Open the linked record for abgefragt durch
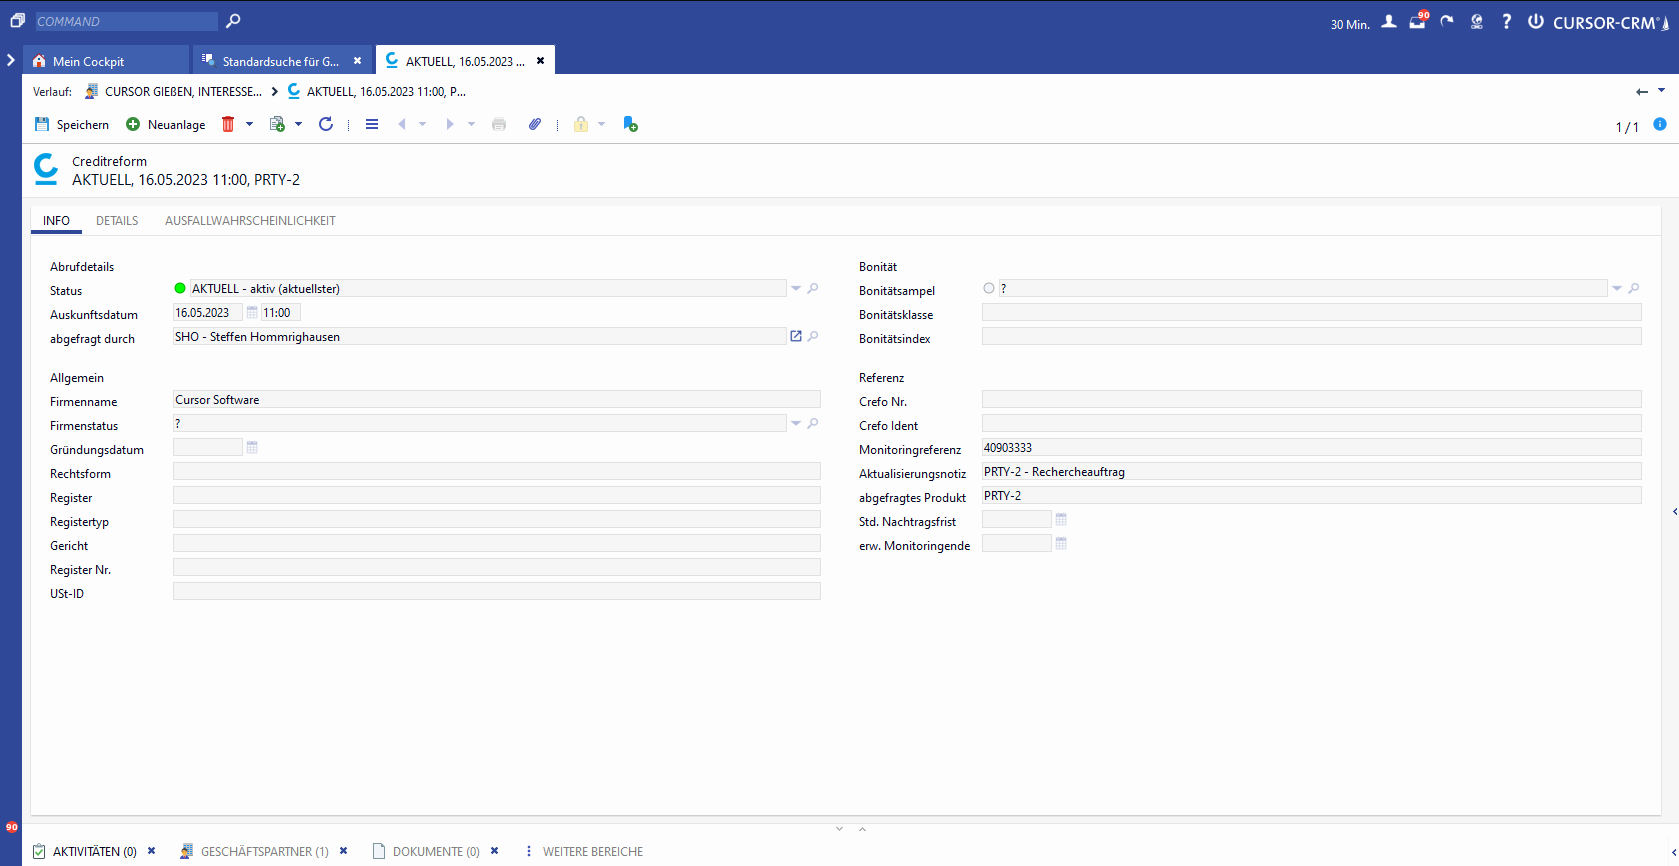 796,336
